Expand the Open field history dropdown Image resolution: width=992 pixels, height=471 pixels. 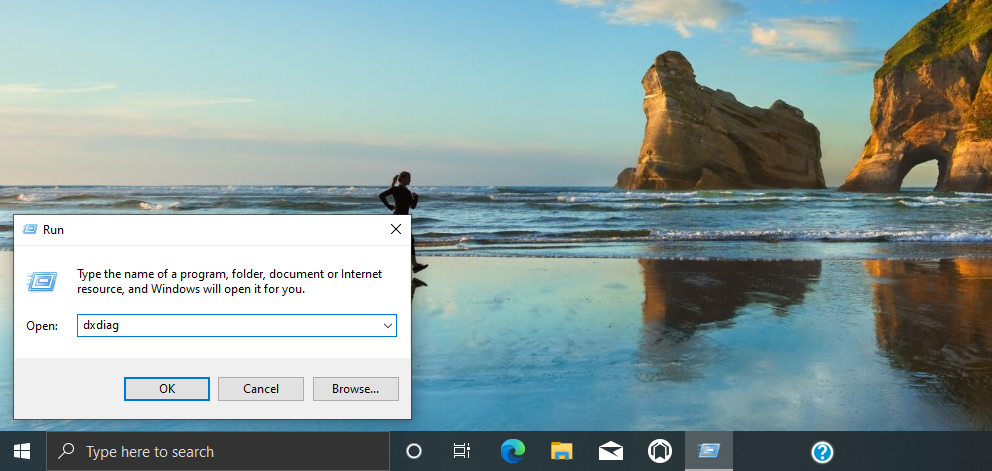tap(388, 325)
